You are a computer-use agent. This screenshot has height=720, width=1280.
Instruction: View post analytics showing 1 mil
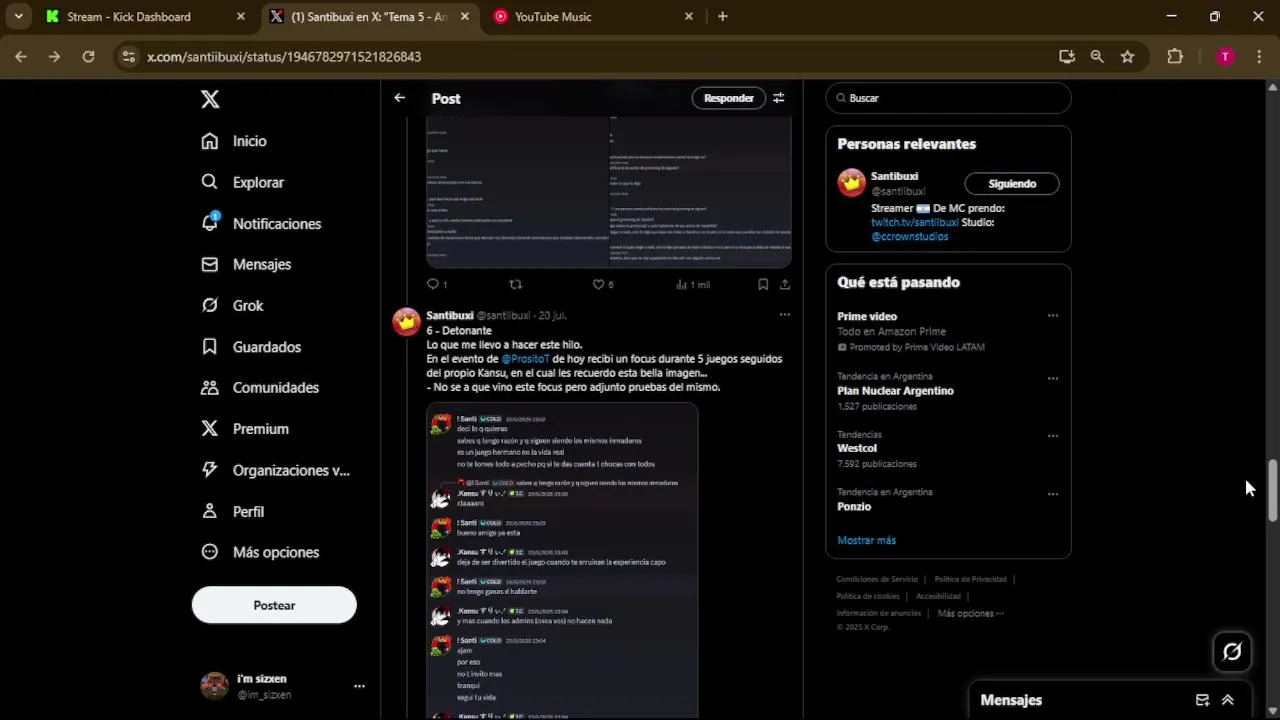click(693, 284)
